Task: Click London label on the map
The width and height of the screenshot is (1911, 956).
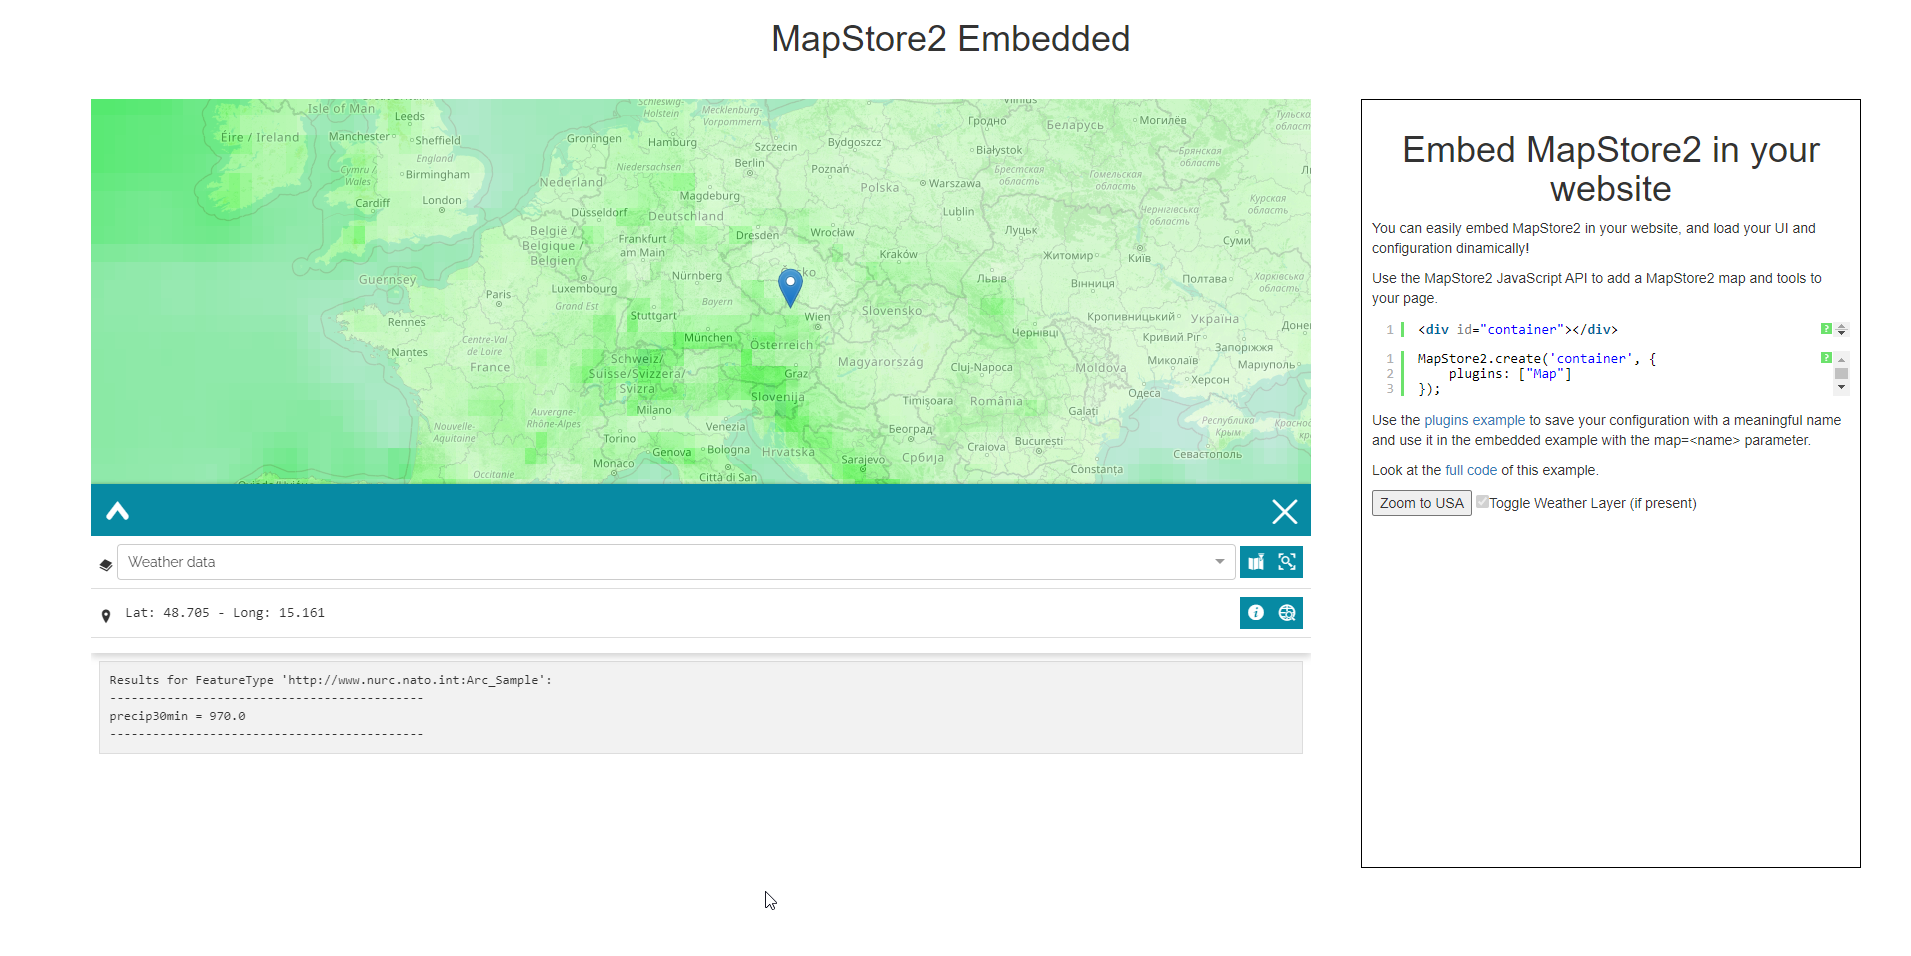Action: click(441, 201)
